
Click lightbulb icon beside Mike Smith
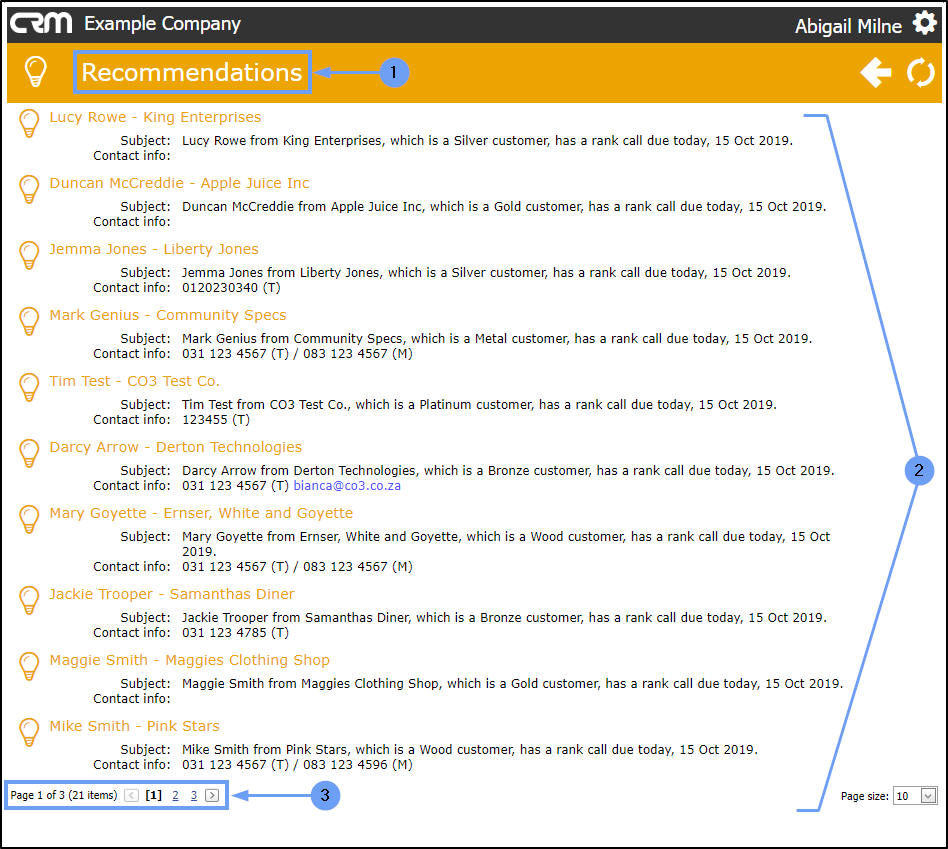pos(29,732)
